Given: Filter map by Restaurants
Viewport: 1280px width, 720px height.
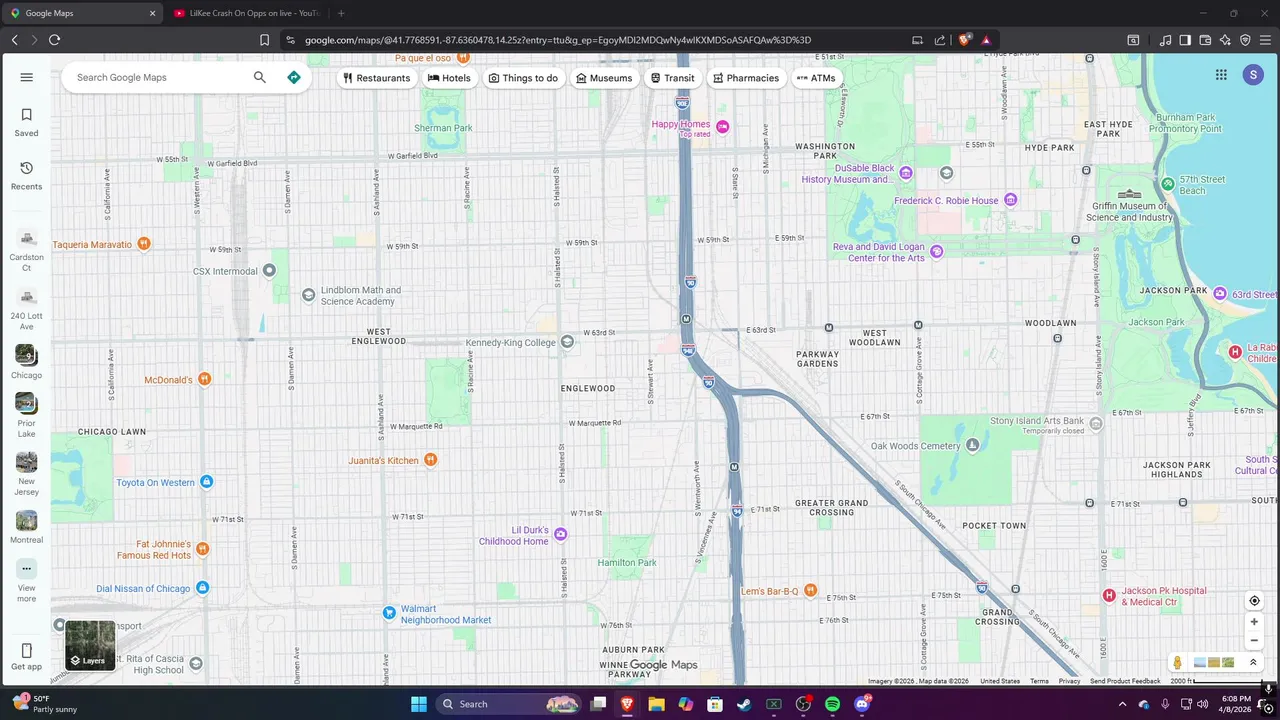Looking at the screenshot, I should click(x=377, y=78).
